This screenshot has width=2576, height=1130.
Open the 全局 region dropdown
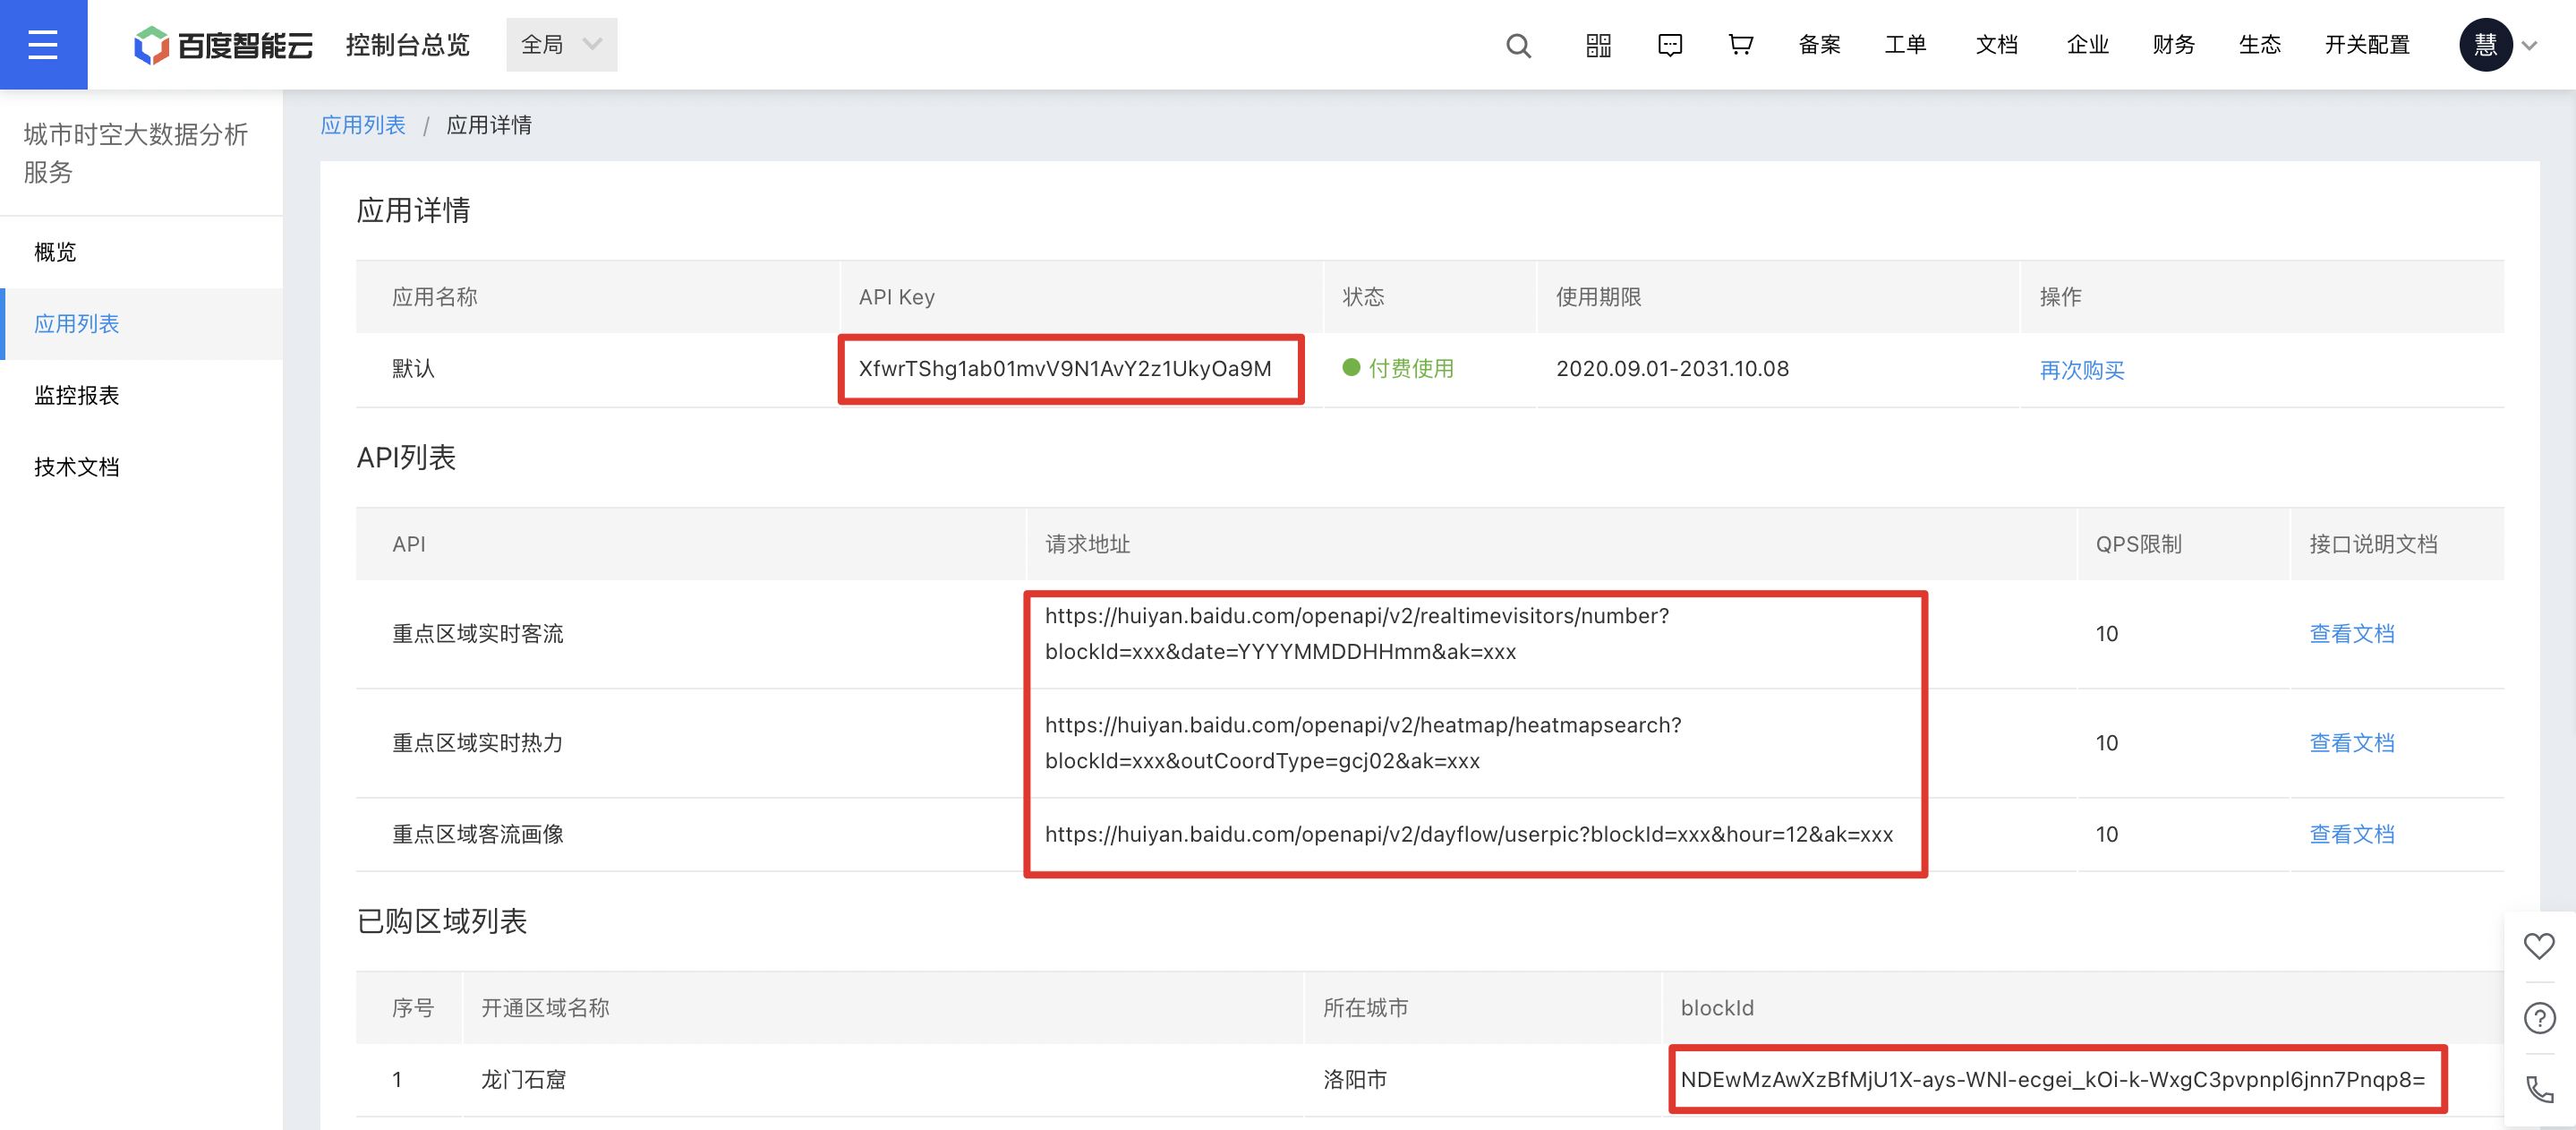561,45
